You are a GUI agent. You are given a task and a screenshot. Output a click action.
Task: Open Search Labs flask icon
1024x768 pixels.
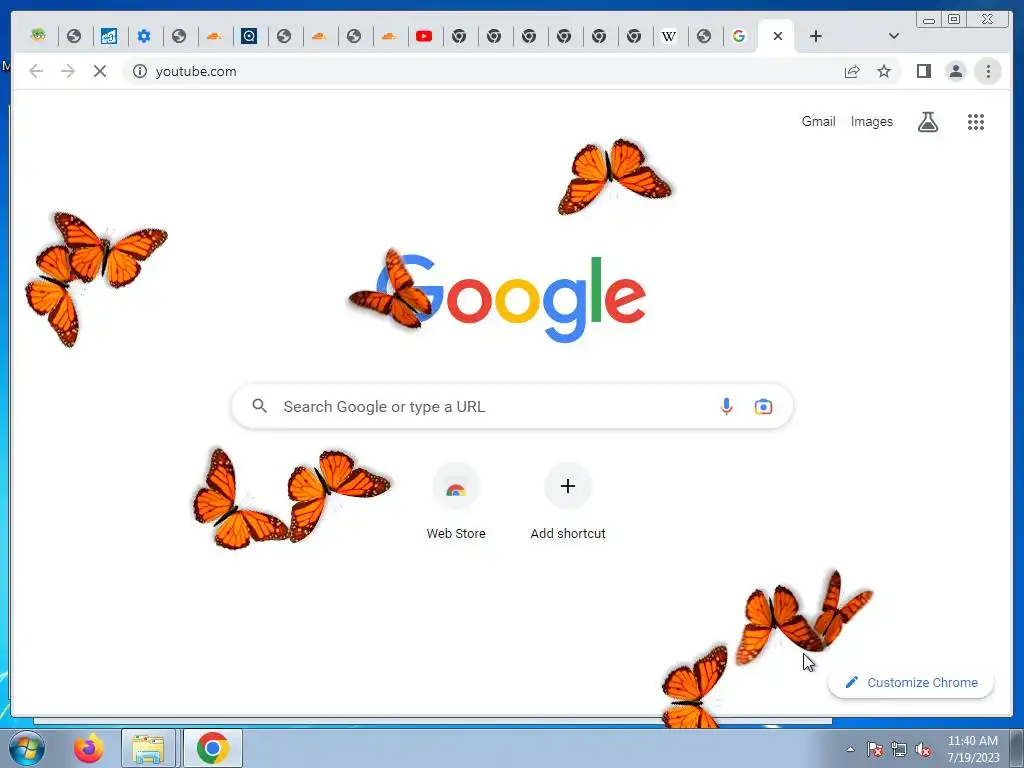927,121
